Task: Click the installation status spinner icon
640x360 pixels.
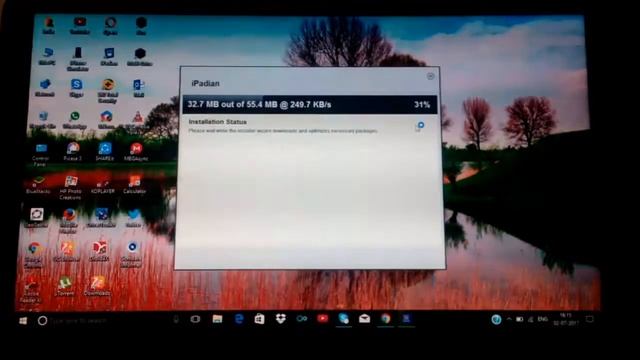Action: [x=420, y=126]
